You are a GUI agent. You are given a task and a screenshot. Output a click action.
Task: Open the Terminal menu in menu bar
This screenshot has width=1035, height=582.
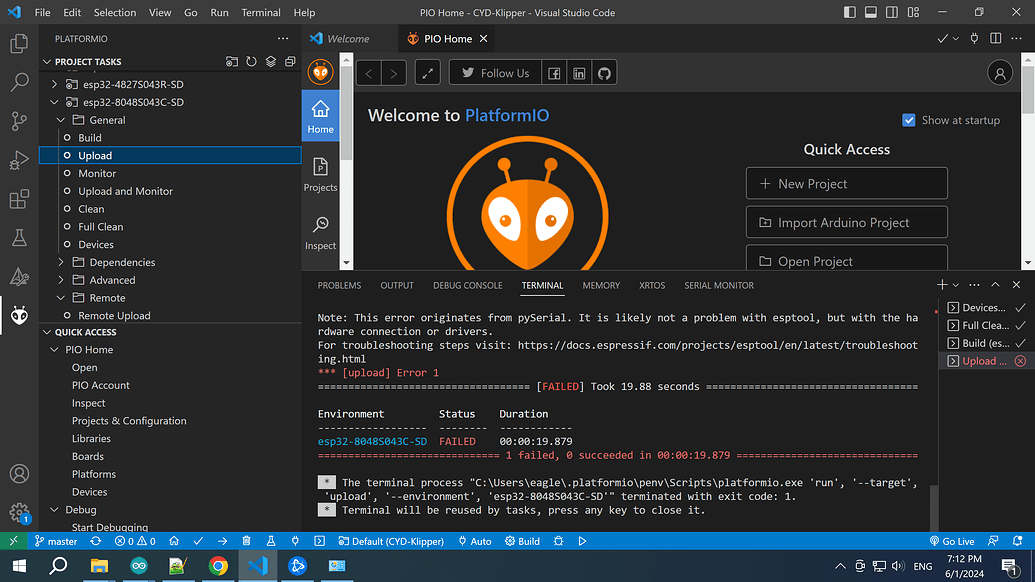pyautogui.click(x=261, y=13)
